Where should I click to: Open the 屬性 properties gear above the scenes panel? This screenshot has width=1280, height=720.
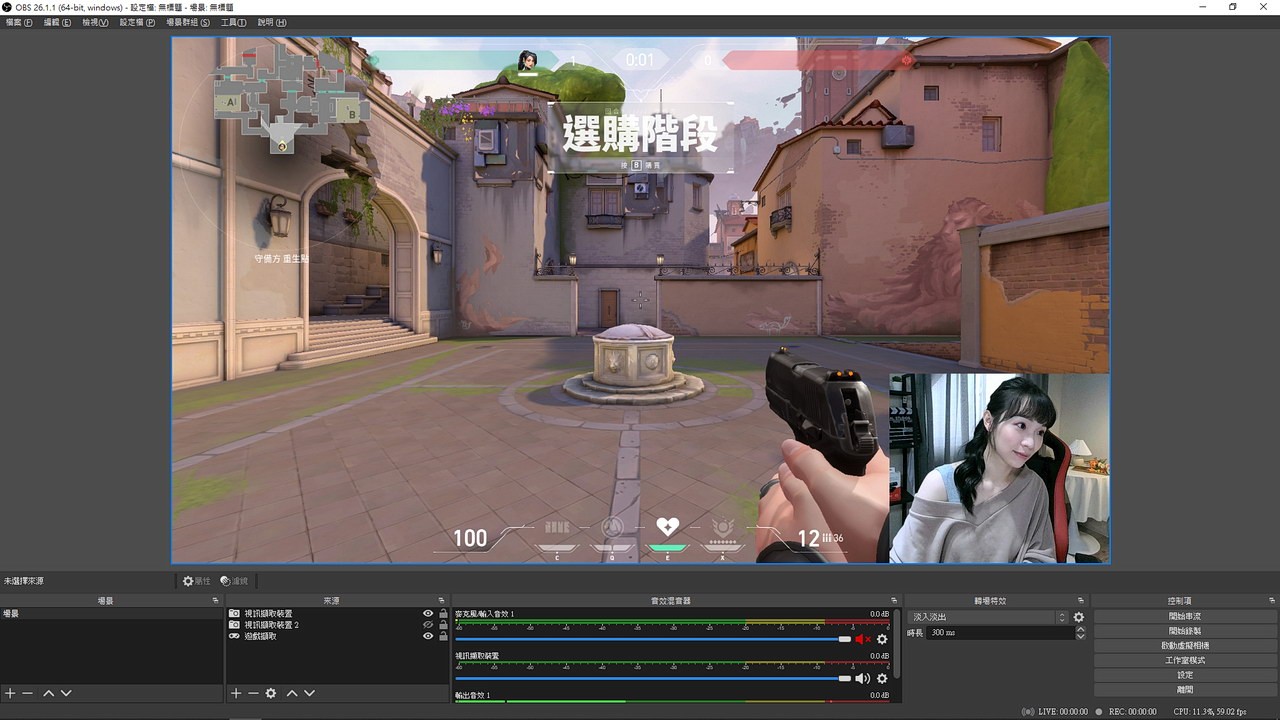(196, 581)
